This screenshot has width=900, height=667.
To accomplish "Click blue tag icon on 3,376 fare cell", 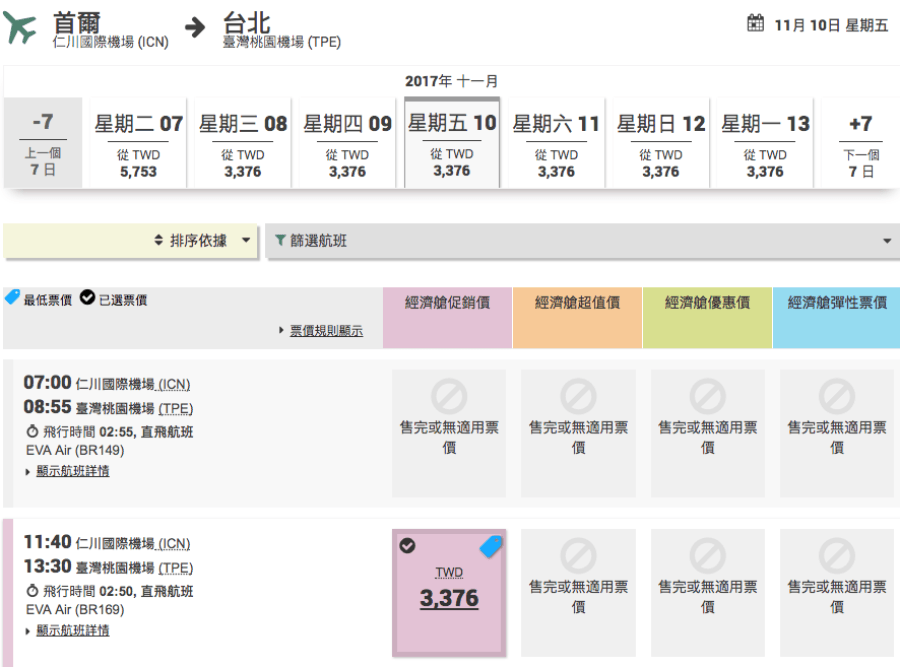I will (x=491, y=546).
